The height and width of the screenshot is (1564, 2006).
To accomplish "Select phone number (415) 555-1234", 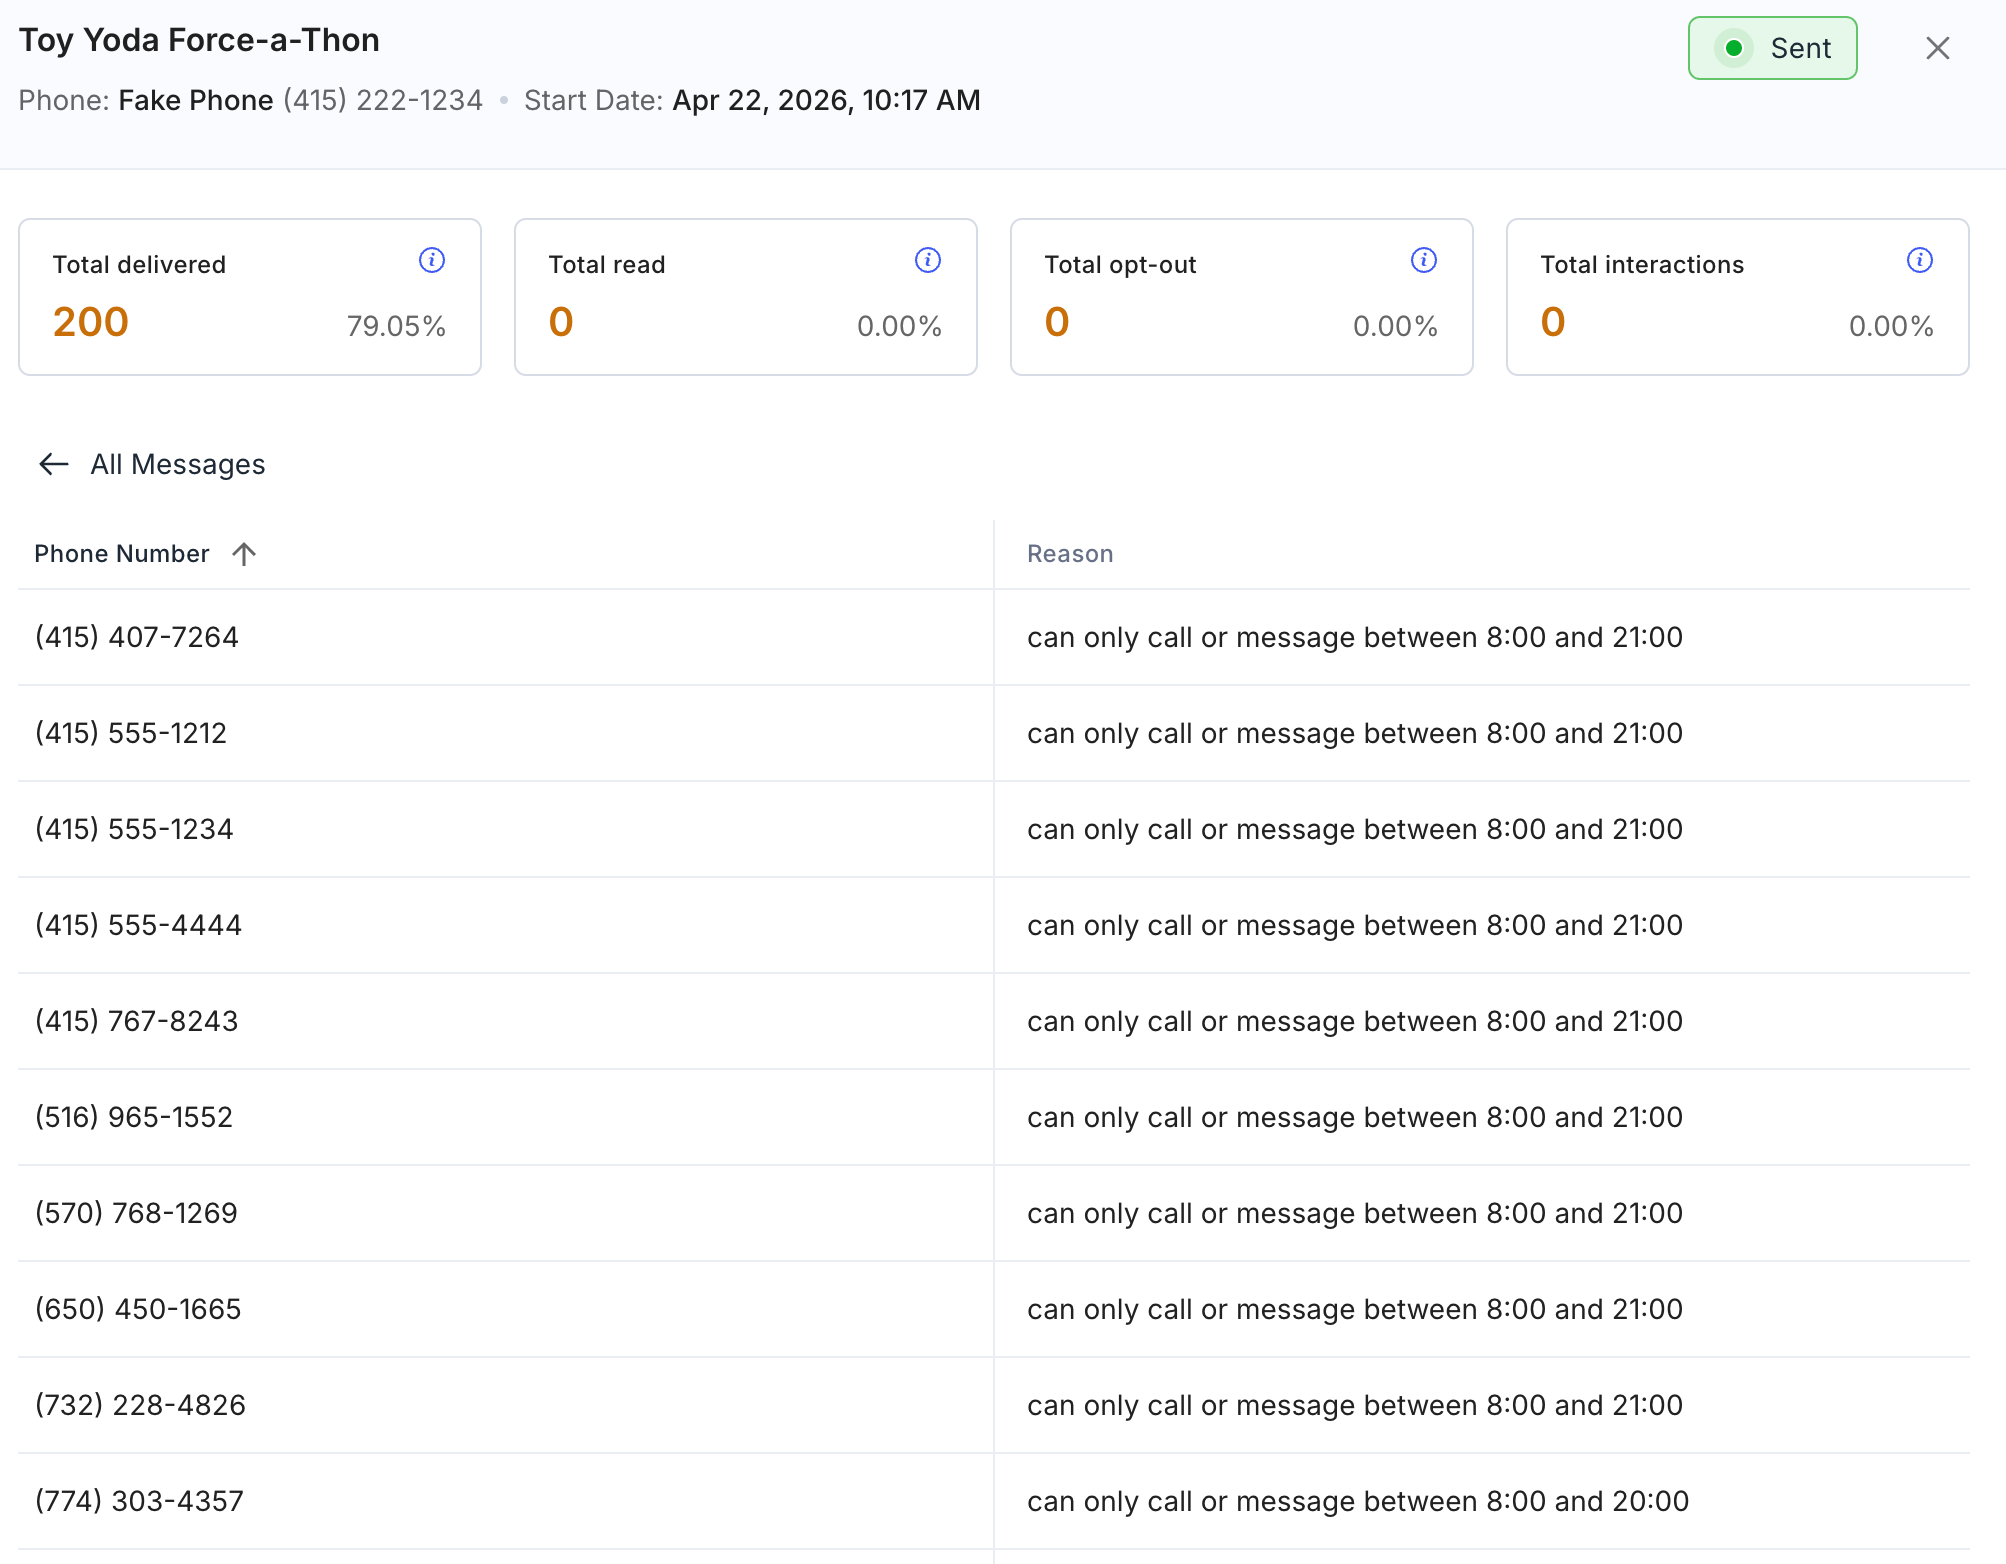I will click(x=134, y=829).
